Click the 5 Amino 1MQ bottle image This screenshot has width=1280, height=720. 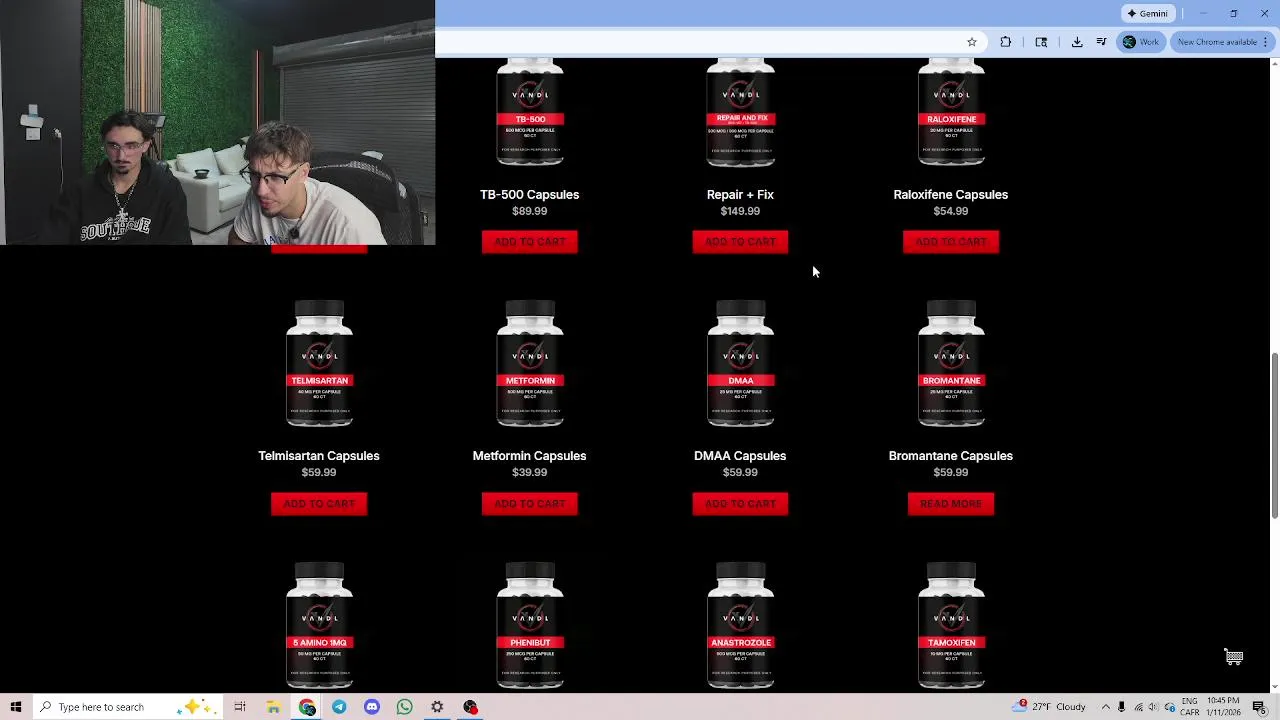(319, 625)
